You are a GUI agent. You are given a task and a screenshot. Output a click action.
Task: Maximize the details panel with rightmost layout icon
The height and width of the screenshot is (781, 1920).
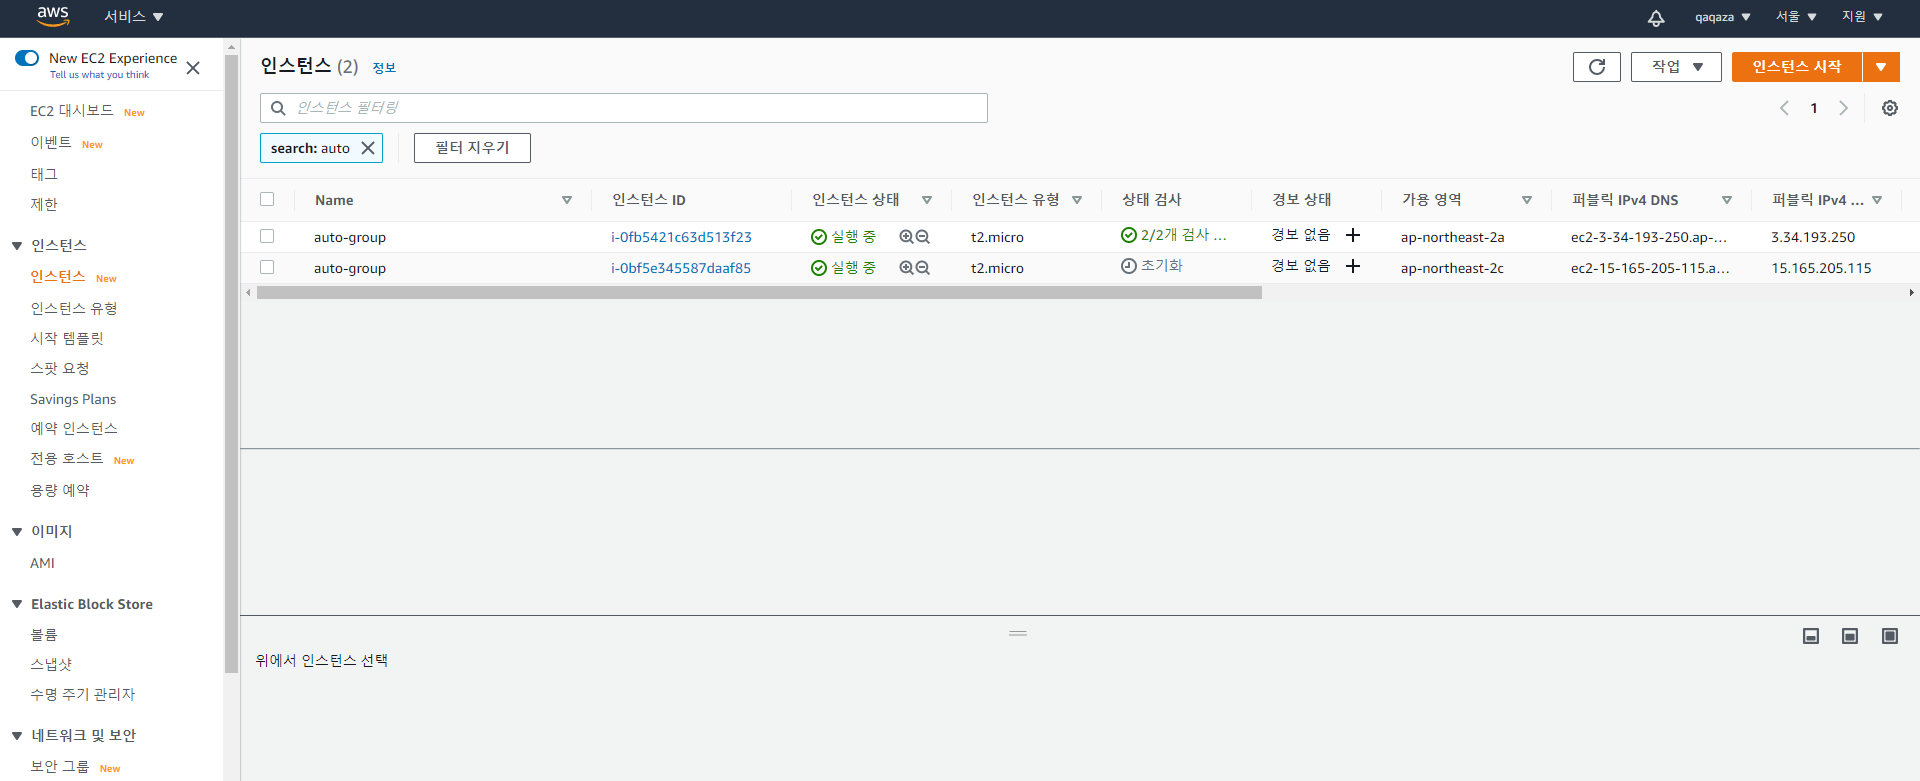[x=1889, y=636]
